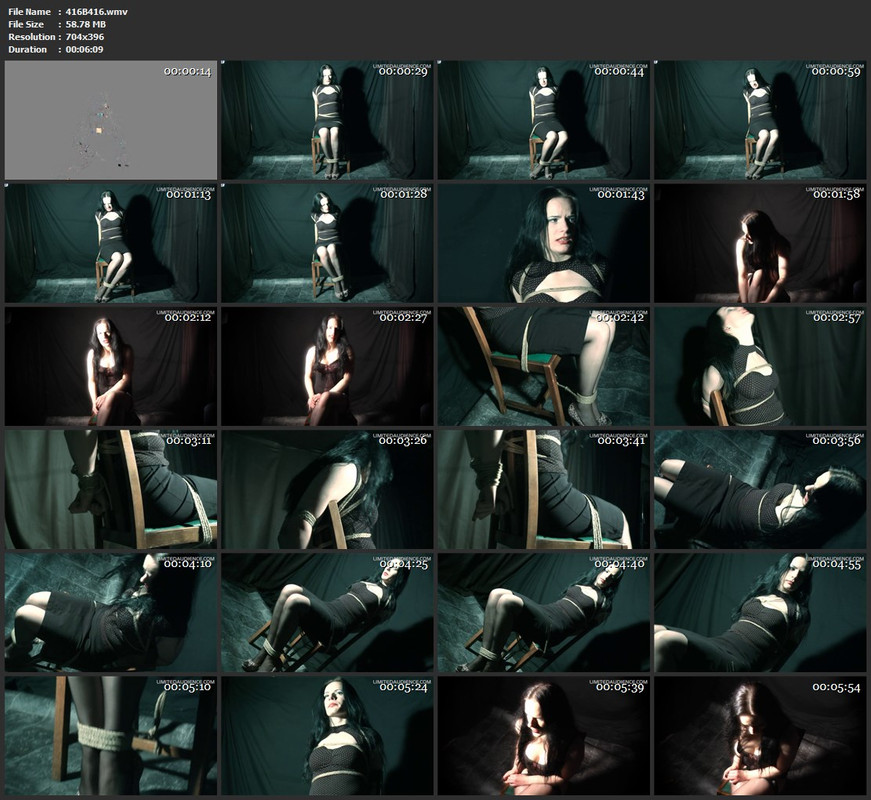Pick the preview frame timed 00:02:57
871x800 pixels.
tap(760, 367)
